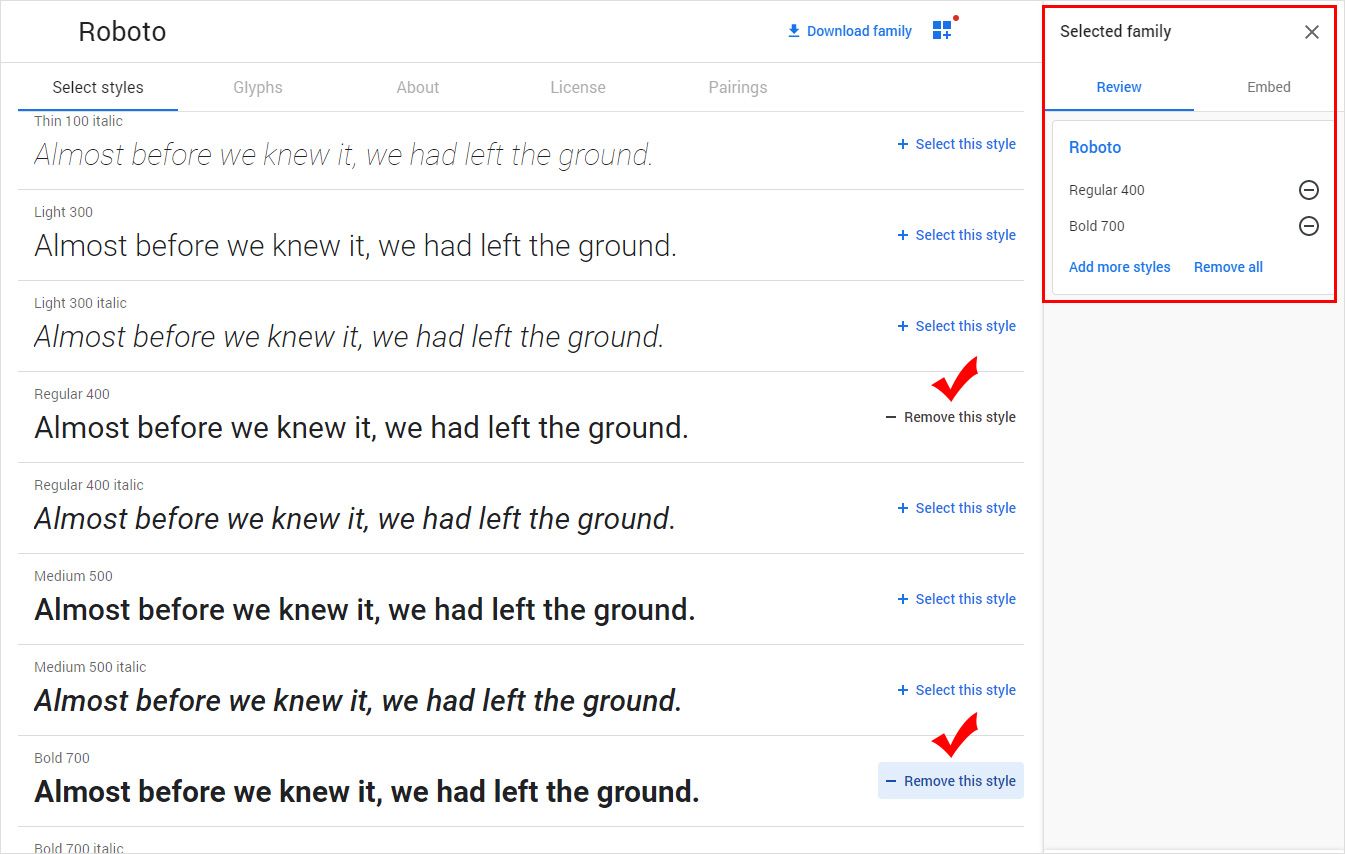Click the Add more styles link

1119,267
